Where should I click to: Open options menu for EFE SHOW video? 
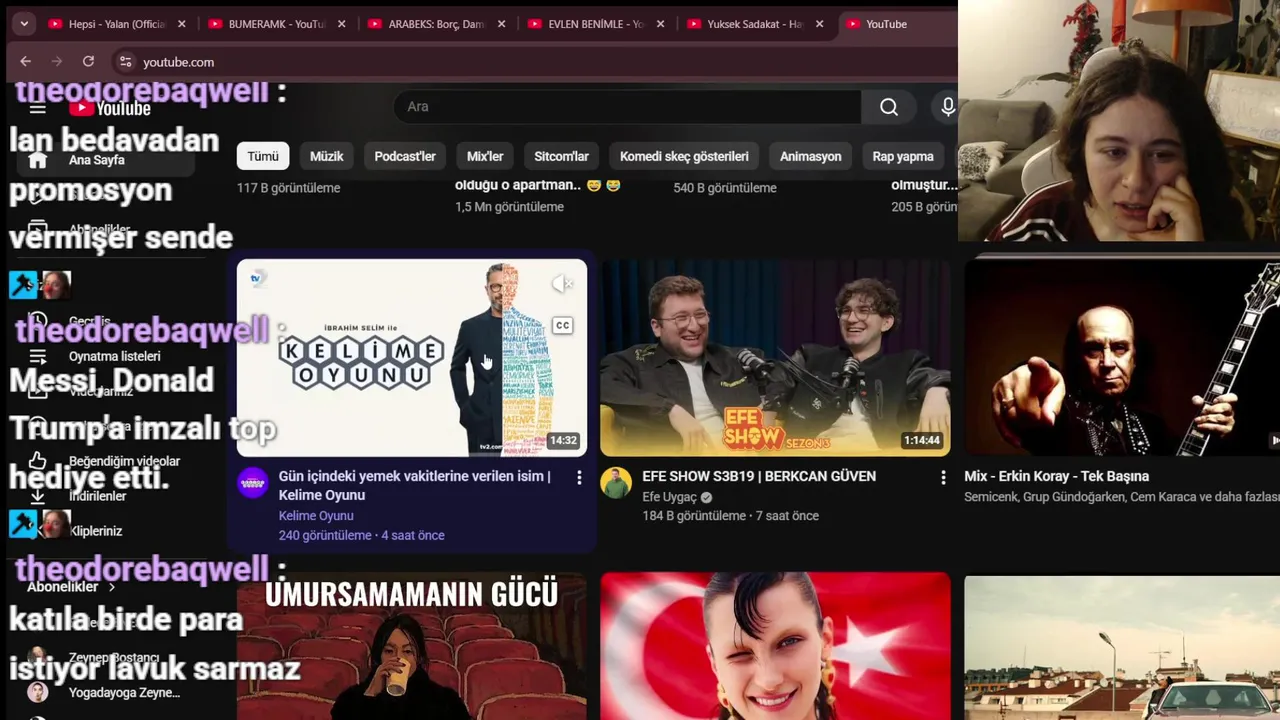coord(943,478)
